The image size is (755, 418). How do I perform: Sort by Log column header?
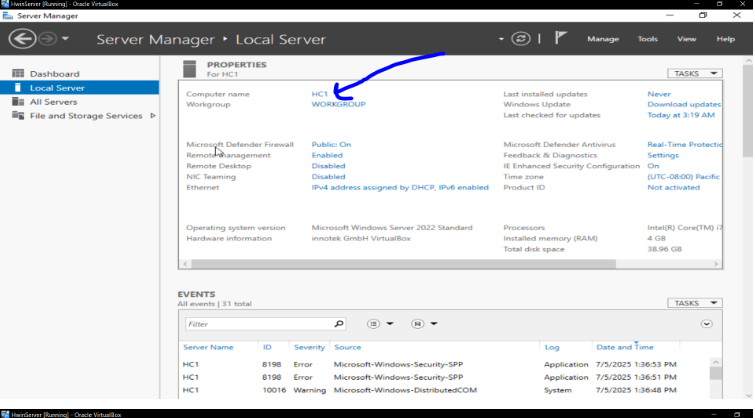[552, 347]
